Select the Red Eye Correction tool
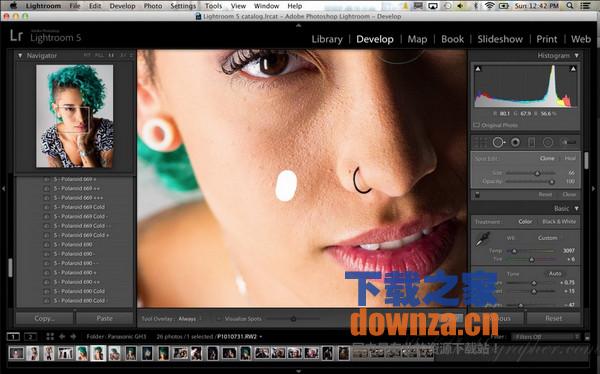The image size is (600, 374). (515, 142)
